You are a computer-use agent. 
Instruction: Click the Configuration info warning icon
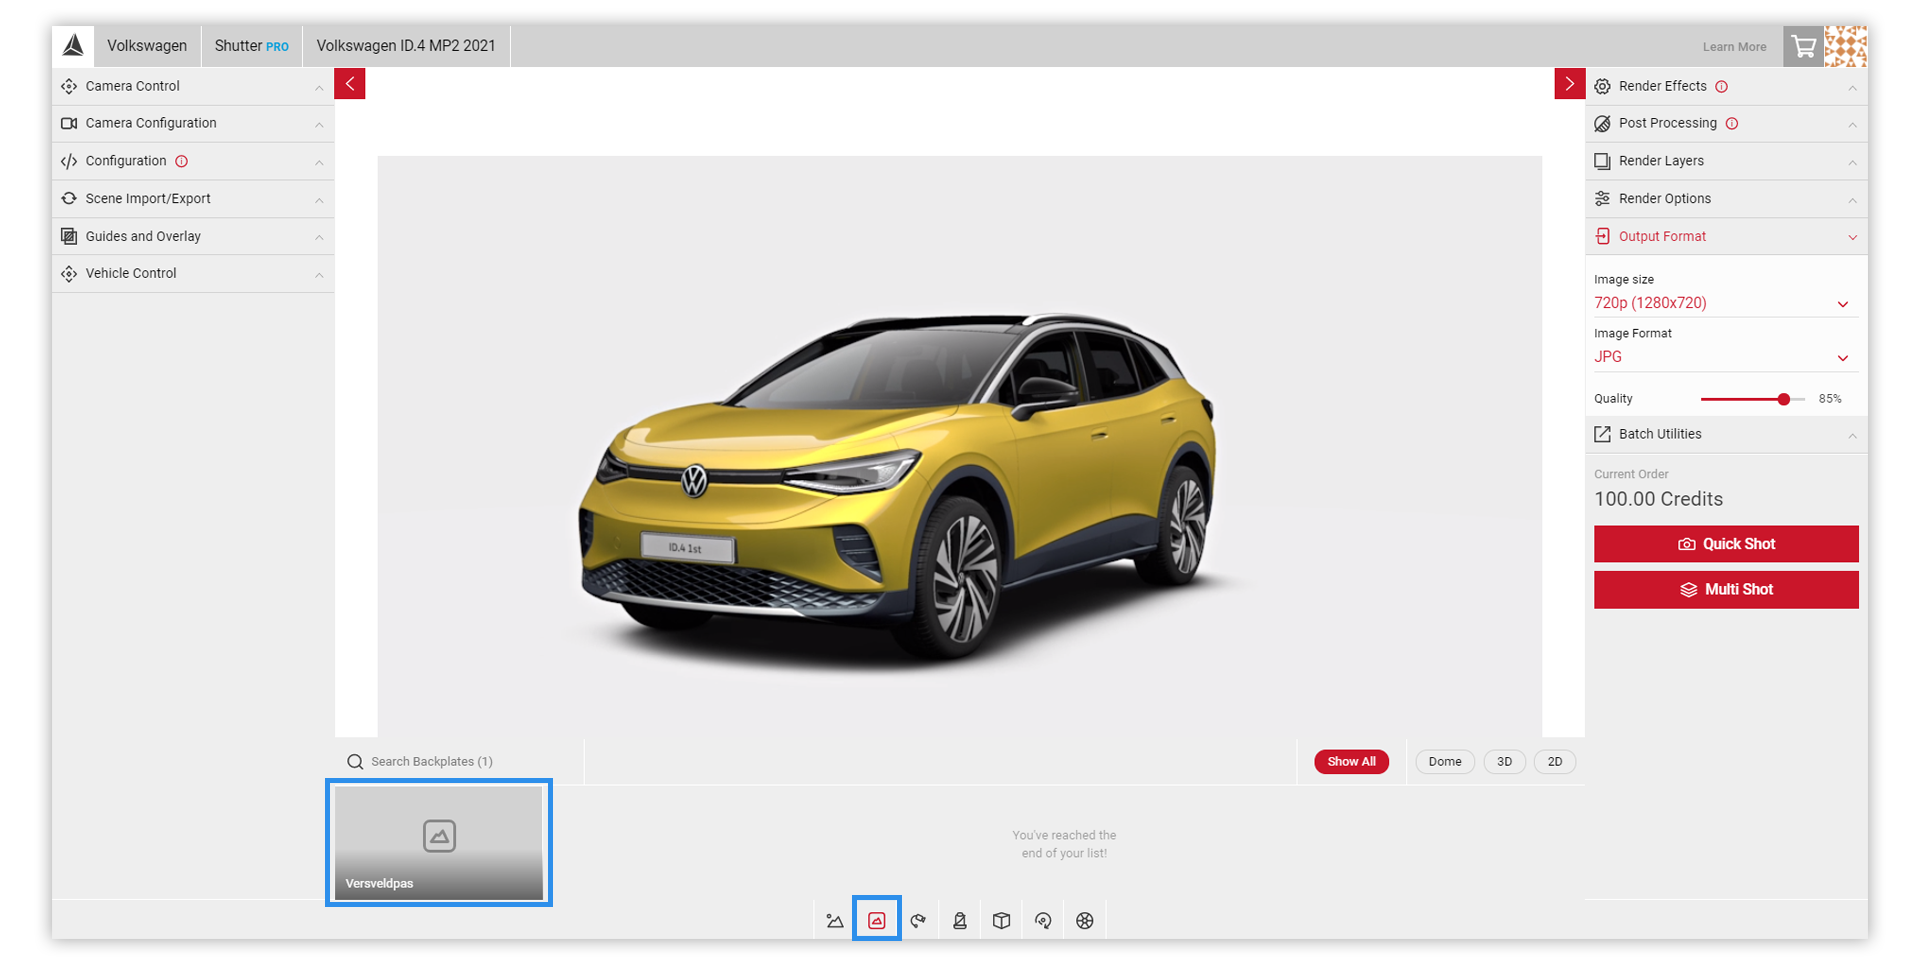click(181, 161)
